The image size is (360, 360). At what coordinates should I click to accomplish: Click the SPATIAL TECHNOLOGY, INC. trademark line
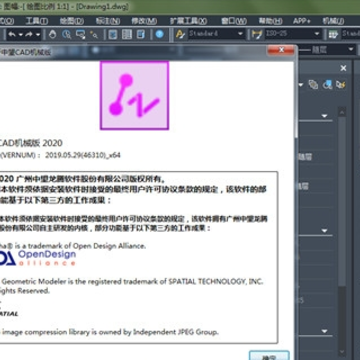pyautogui.click(x=132, y=282)
